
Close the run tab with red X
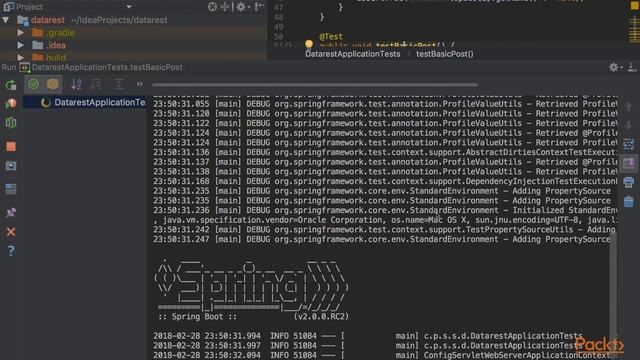(x=11, y=232)
